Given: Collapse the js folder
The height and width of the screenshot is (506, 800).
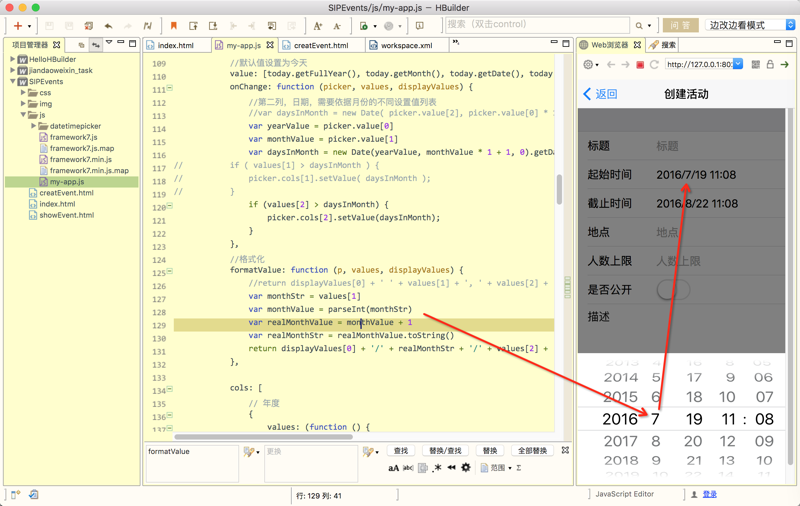Looking at the screenshot, I should click(x=23, y=115).
